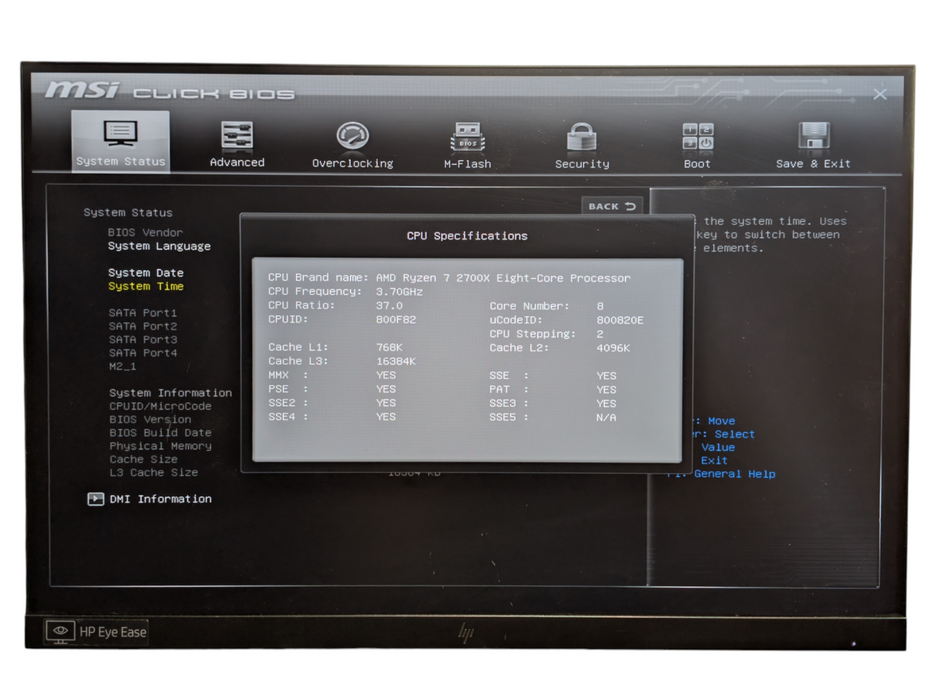Click the BIOS Build Date row
The height and width of the screenshot is (700, 930).
pyautogui.click(x=160, y=433)
